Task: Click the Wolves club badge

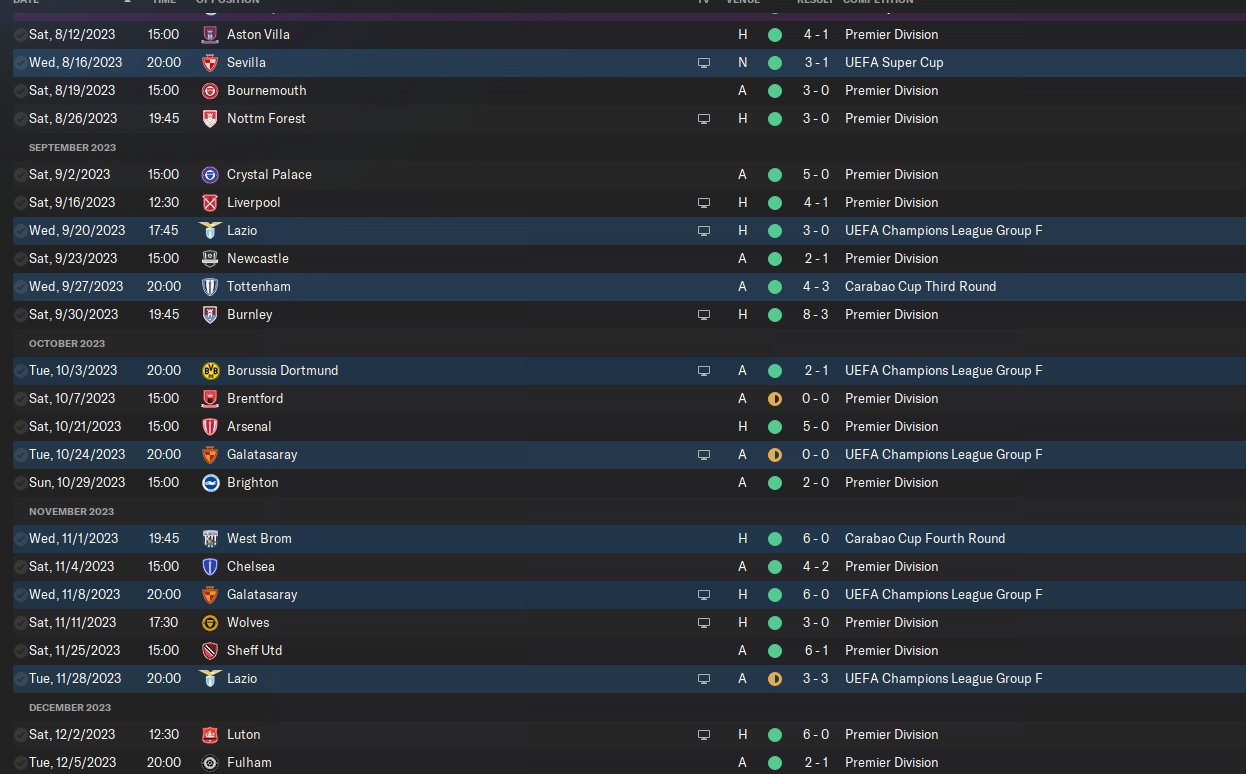Action: [x=210, y=622]
